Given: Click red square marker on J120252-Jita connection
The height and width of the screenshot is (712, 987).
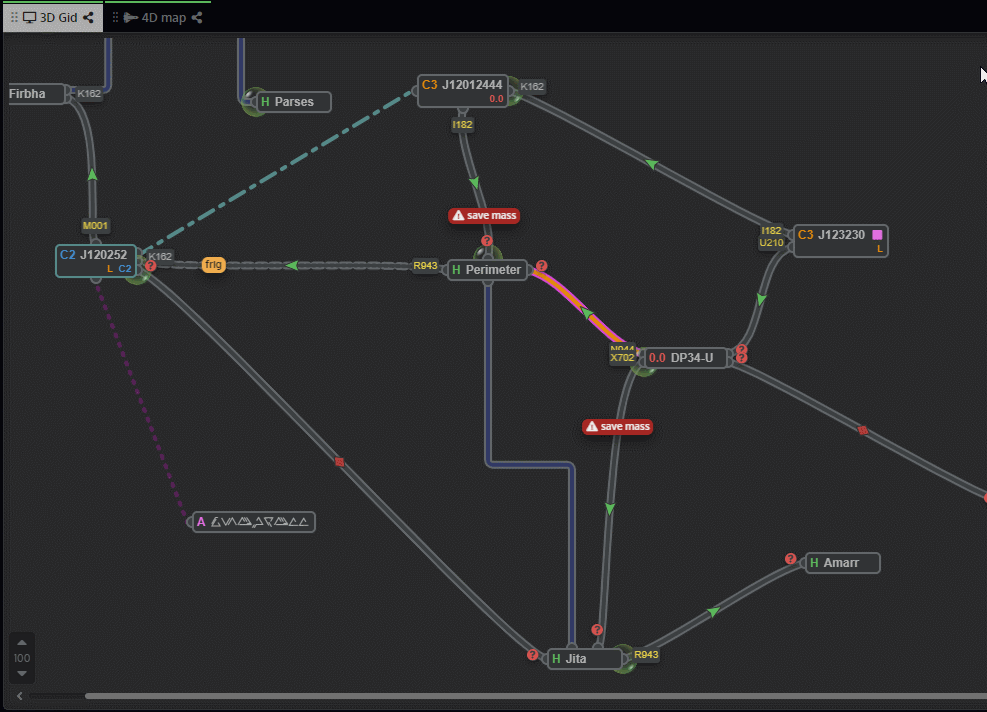Looking at the screenshot, I should point(339,462).
